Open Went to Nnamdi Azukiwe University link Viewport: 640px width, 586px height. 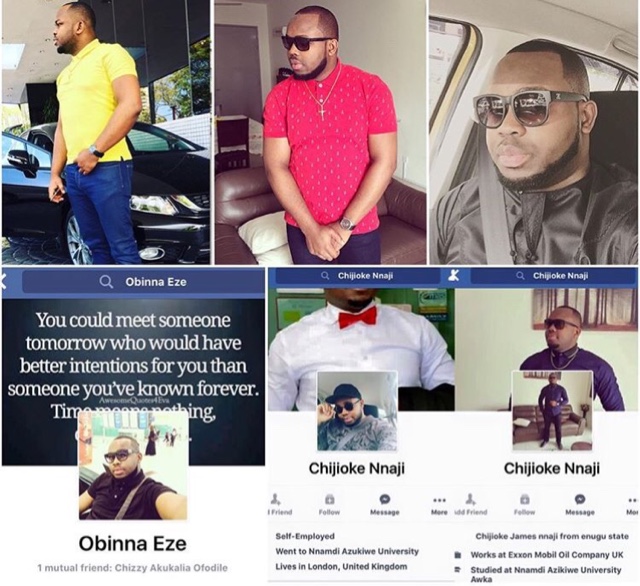click(347, 551)
